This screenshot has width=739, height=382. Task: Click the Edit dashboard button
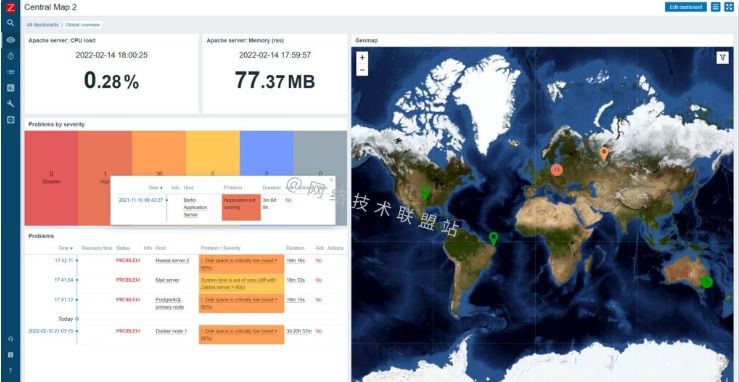click(x=686, y=7)
